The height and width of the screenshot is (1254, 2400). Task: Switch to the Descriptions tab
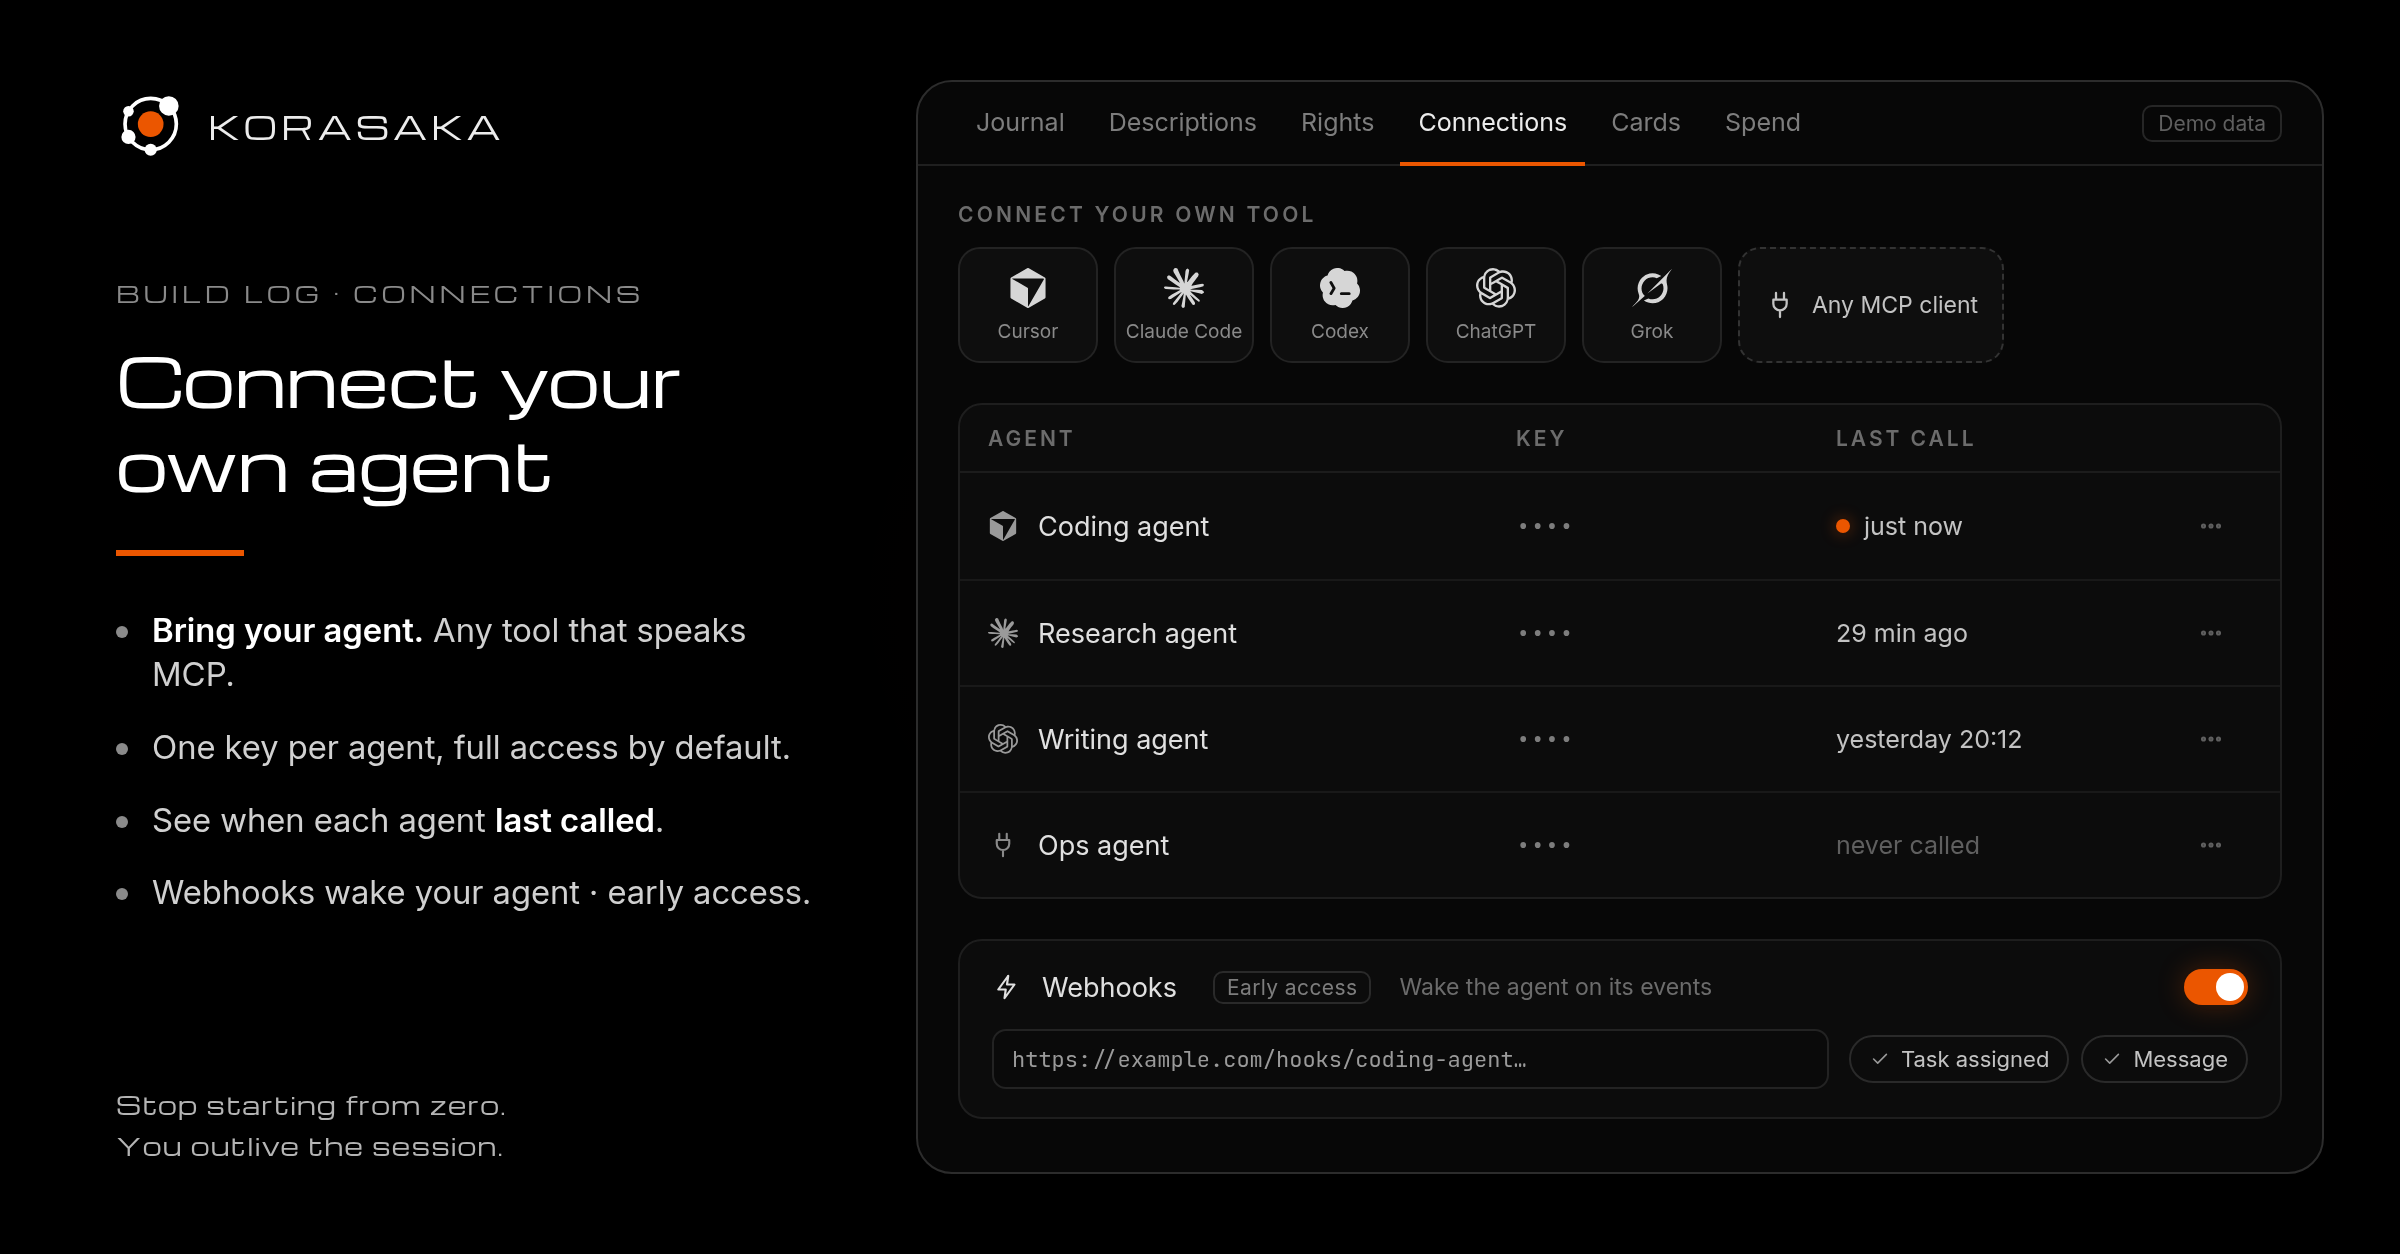coord(1182,122)
